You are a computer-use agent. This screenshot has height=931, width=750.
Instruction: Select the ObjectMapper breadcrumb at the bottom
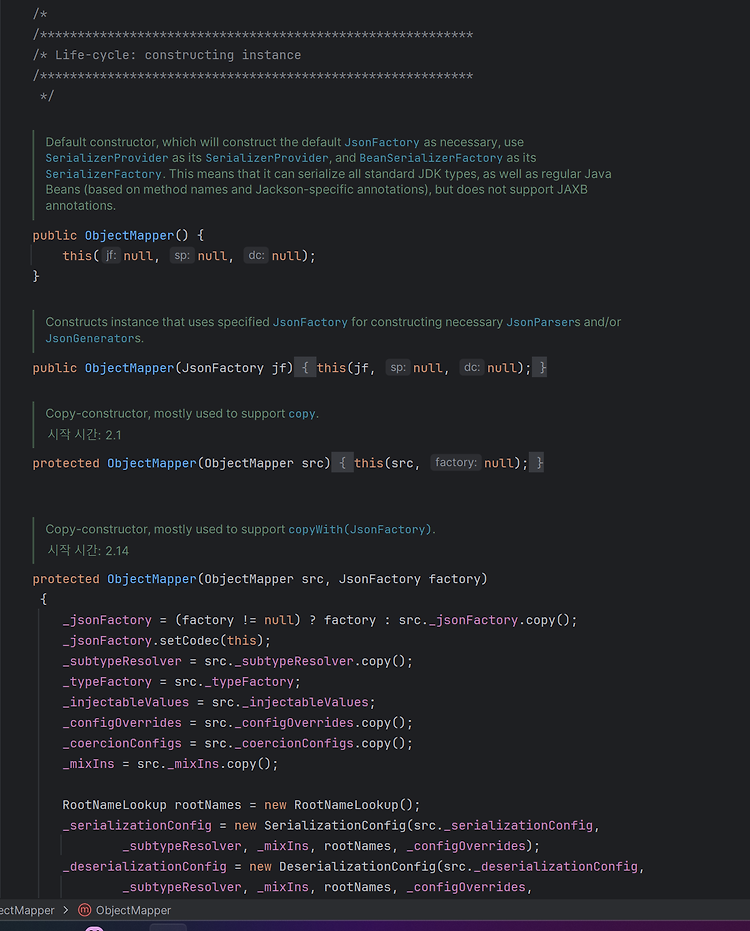click(133, 910)
